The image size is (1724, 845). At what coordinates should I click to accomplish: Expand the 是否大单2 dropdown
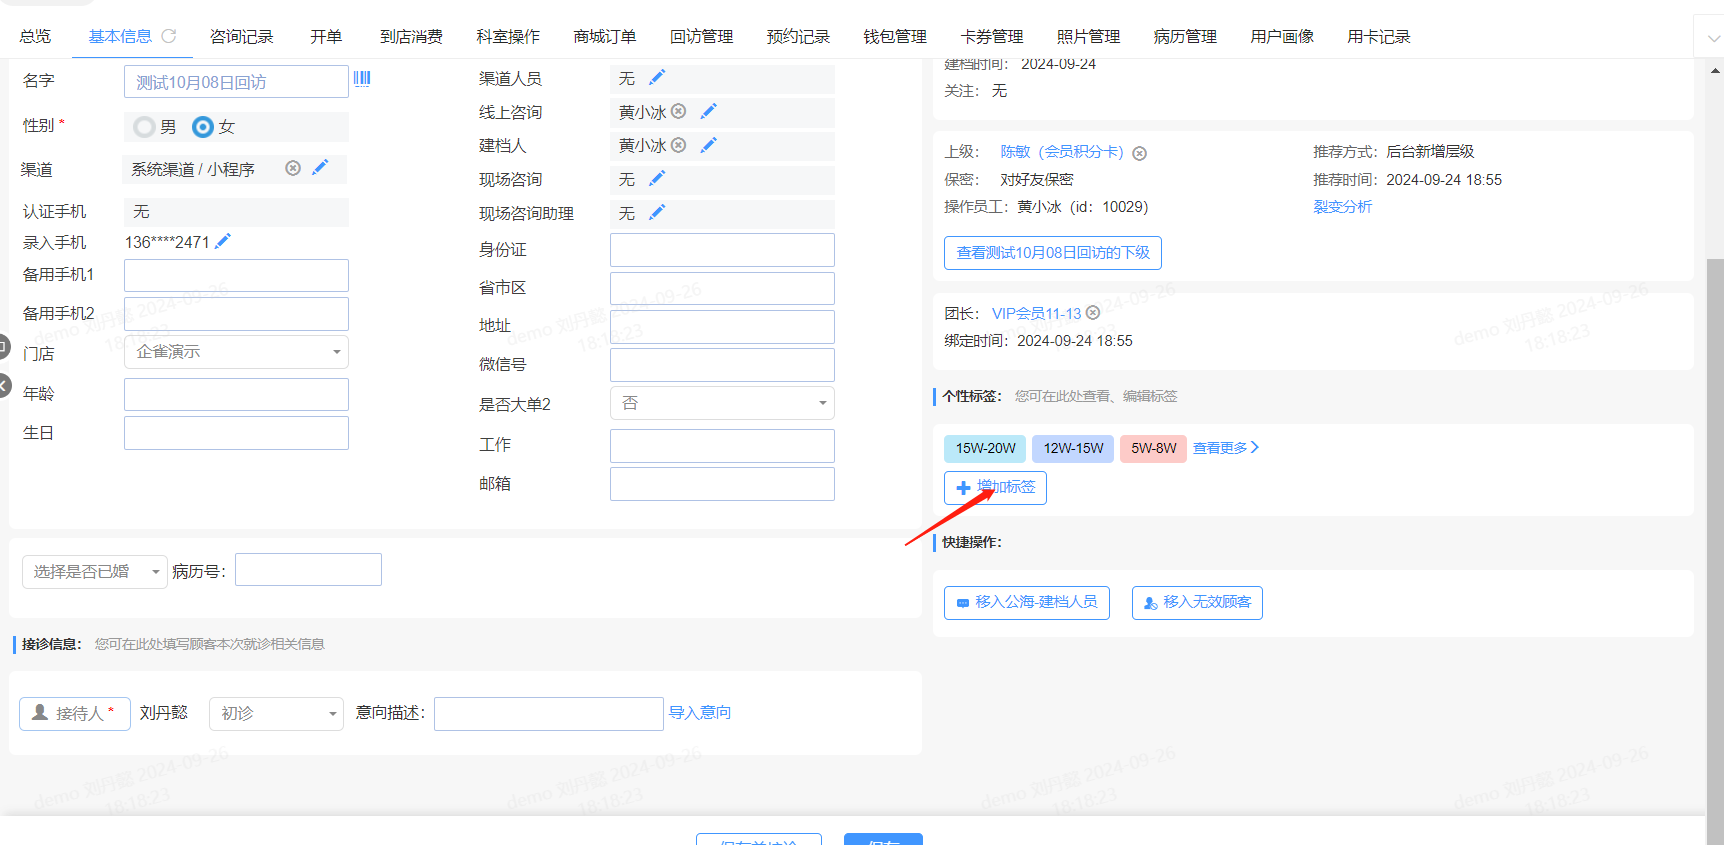(722, 403)
